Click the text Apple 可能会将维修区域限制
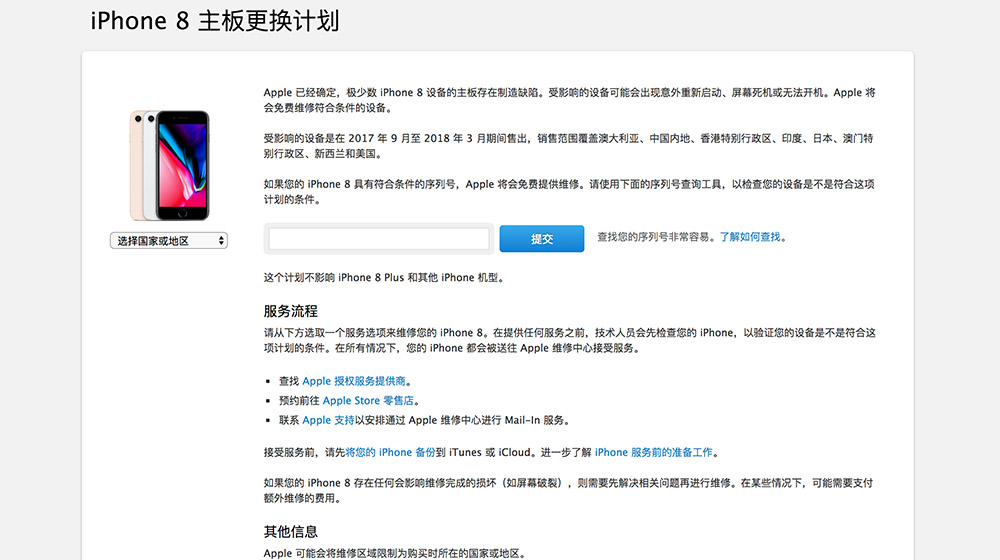1000x560 pixels. click(x=395, y=553)
